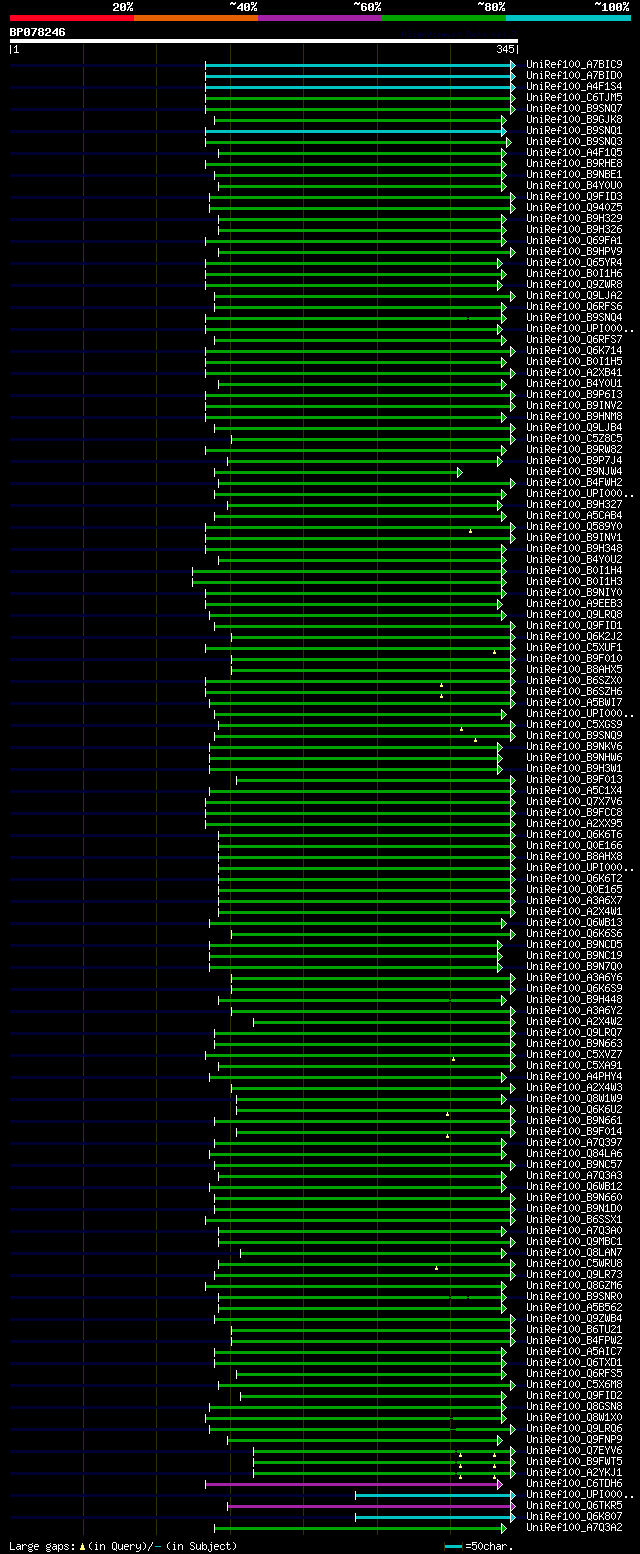Select hit UniRef100_A7BID0
640x1554 pixels.
point(574,76)
